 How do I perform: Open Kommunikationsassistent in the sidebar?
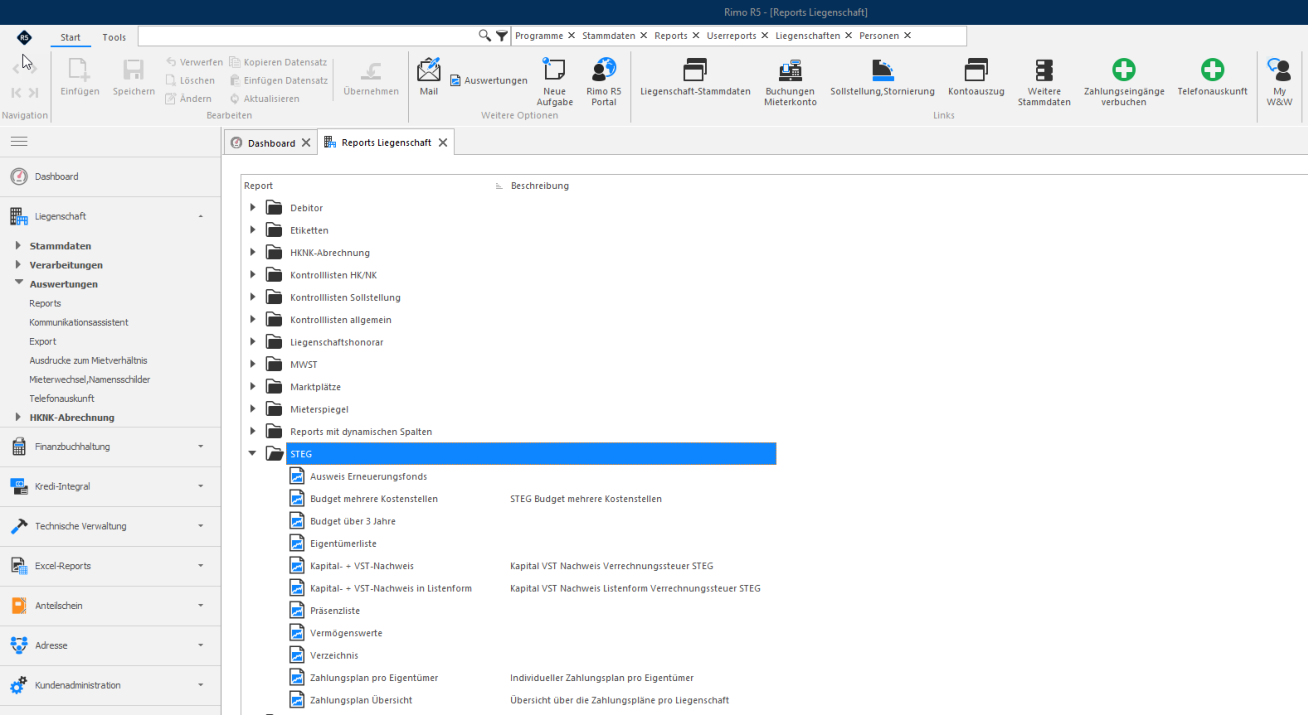point(79,323)
